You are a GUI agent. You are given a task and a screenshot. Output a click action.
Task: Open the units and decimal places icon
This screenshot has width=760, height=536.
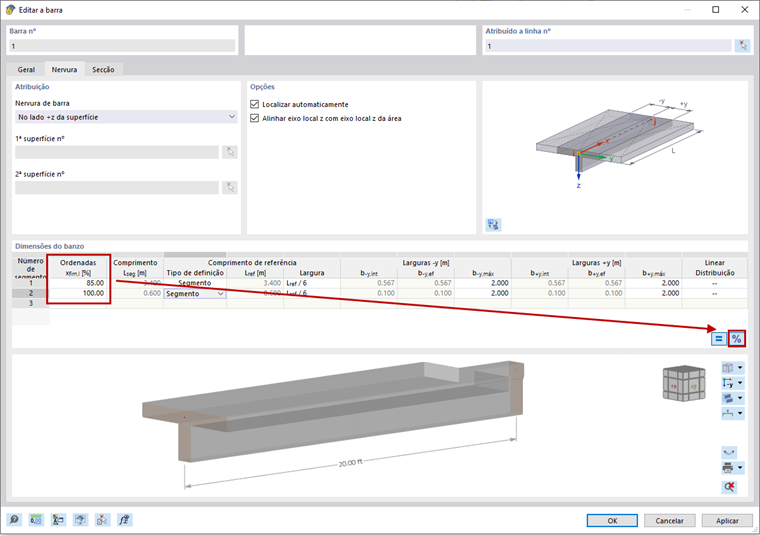(36, 520)
